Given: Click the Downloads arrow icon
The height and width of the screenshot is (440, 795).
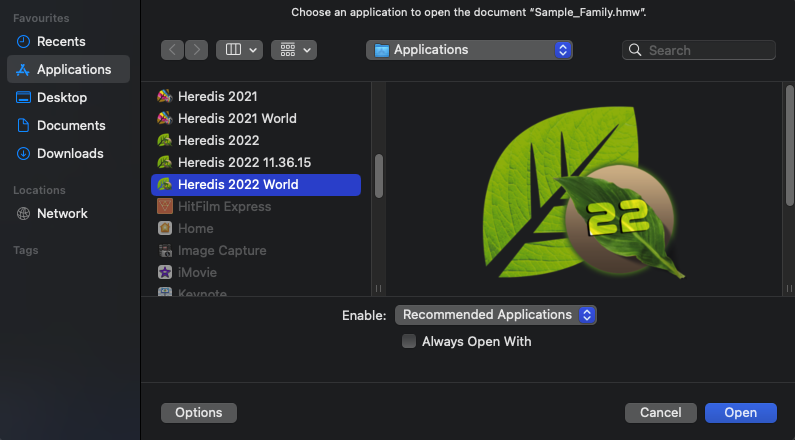Looking at the screenshot, I should pyautogui.click(x=23, y=153).
